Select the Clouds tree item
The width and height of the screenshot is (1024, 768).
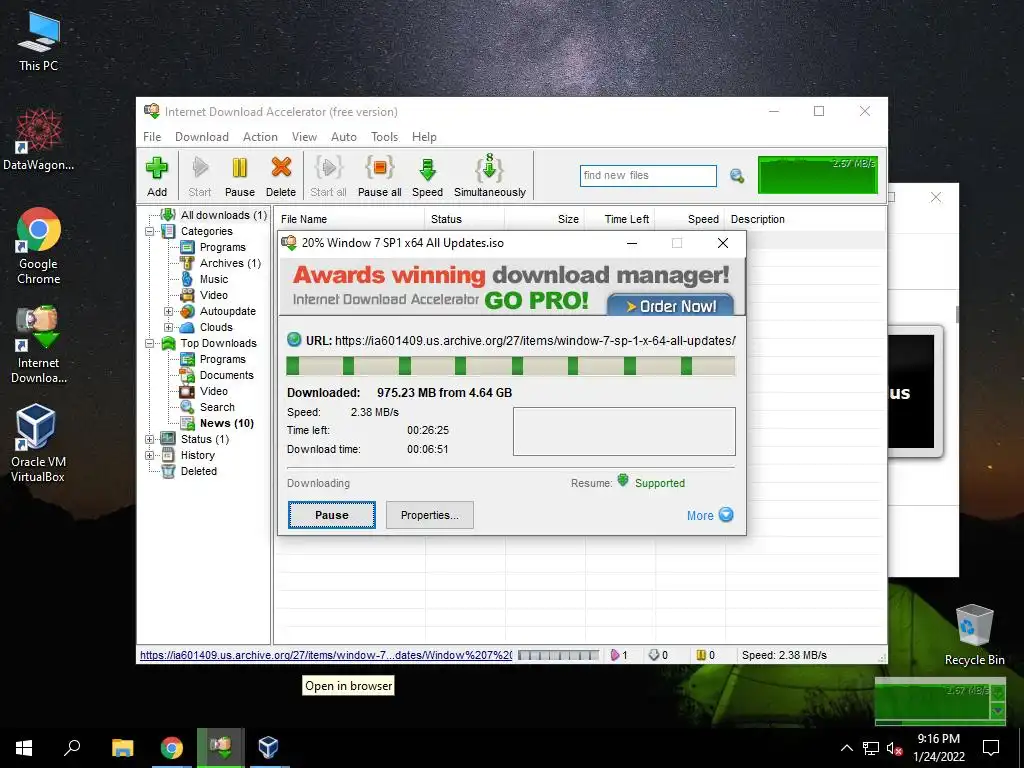(216, 327)
